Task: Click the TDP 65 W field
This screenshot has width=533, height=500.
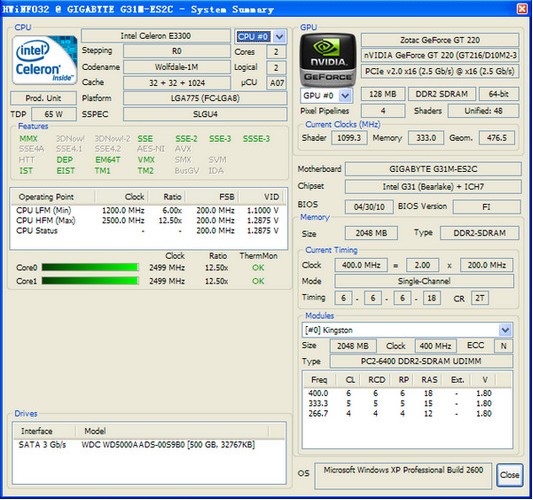Action: pyautogui.click(x=54, y=114)
